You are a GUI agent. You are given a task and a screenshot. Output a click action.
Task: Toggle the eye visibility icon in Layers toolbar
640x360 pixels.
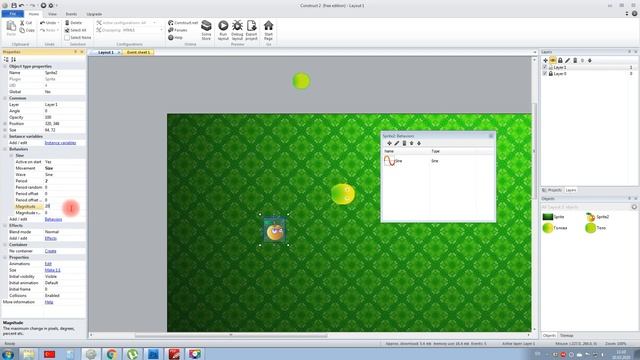point(553,60)
